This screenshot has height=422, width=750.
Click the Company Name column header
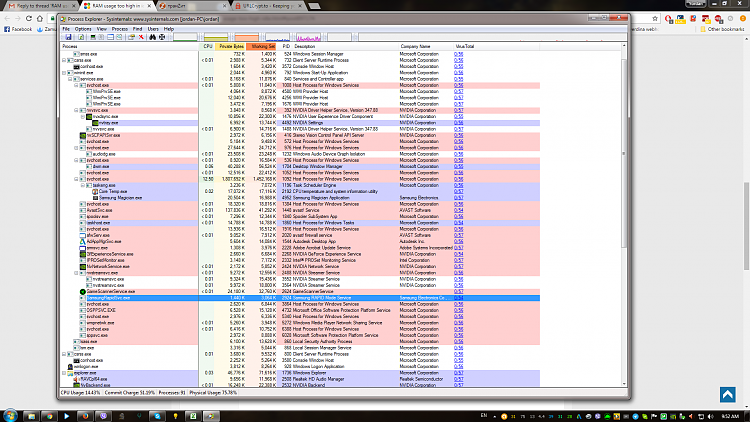tap(415, 46)
